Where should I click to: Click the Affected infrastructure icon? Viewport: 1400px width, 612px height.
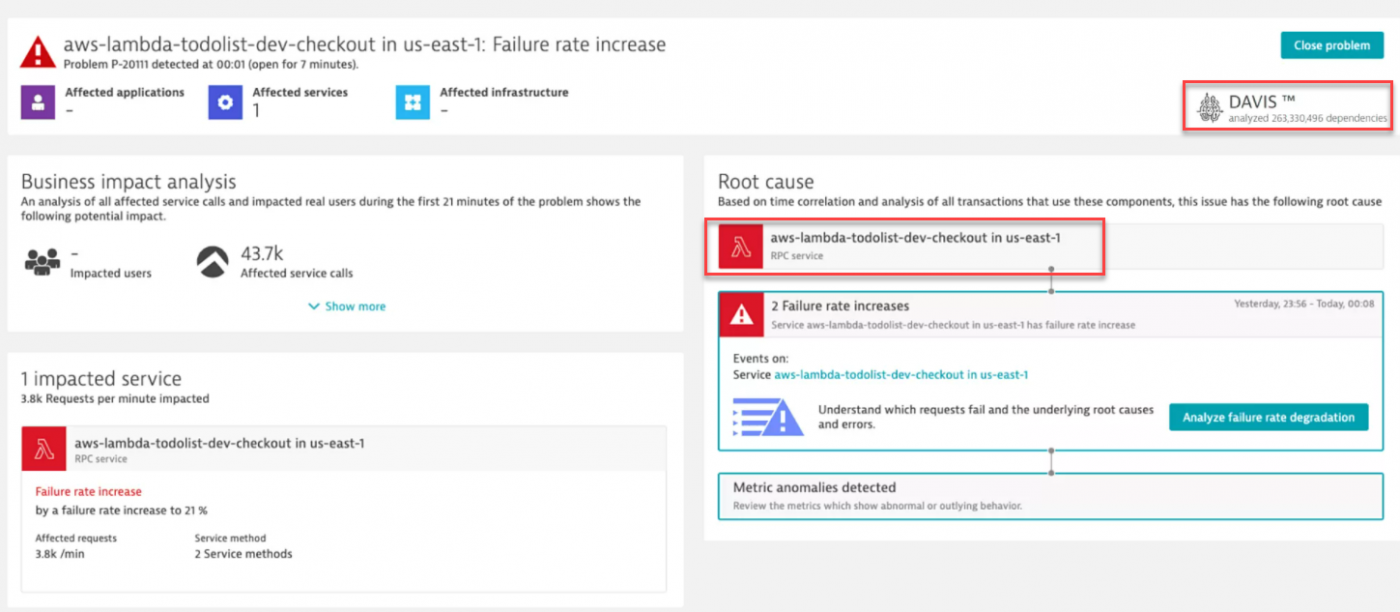(x=412, y=102)
